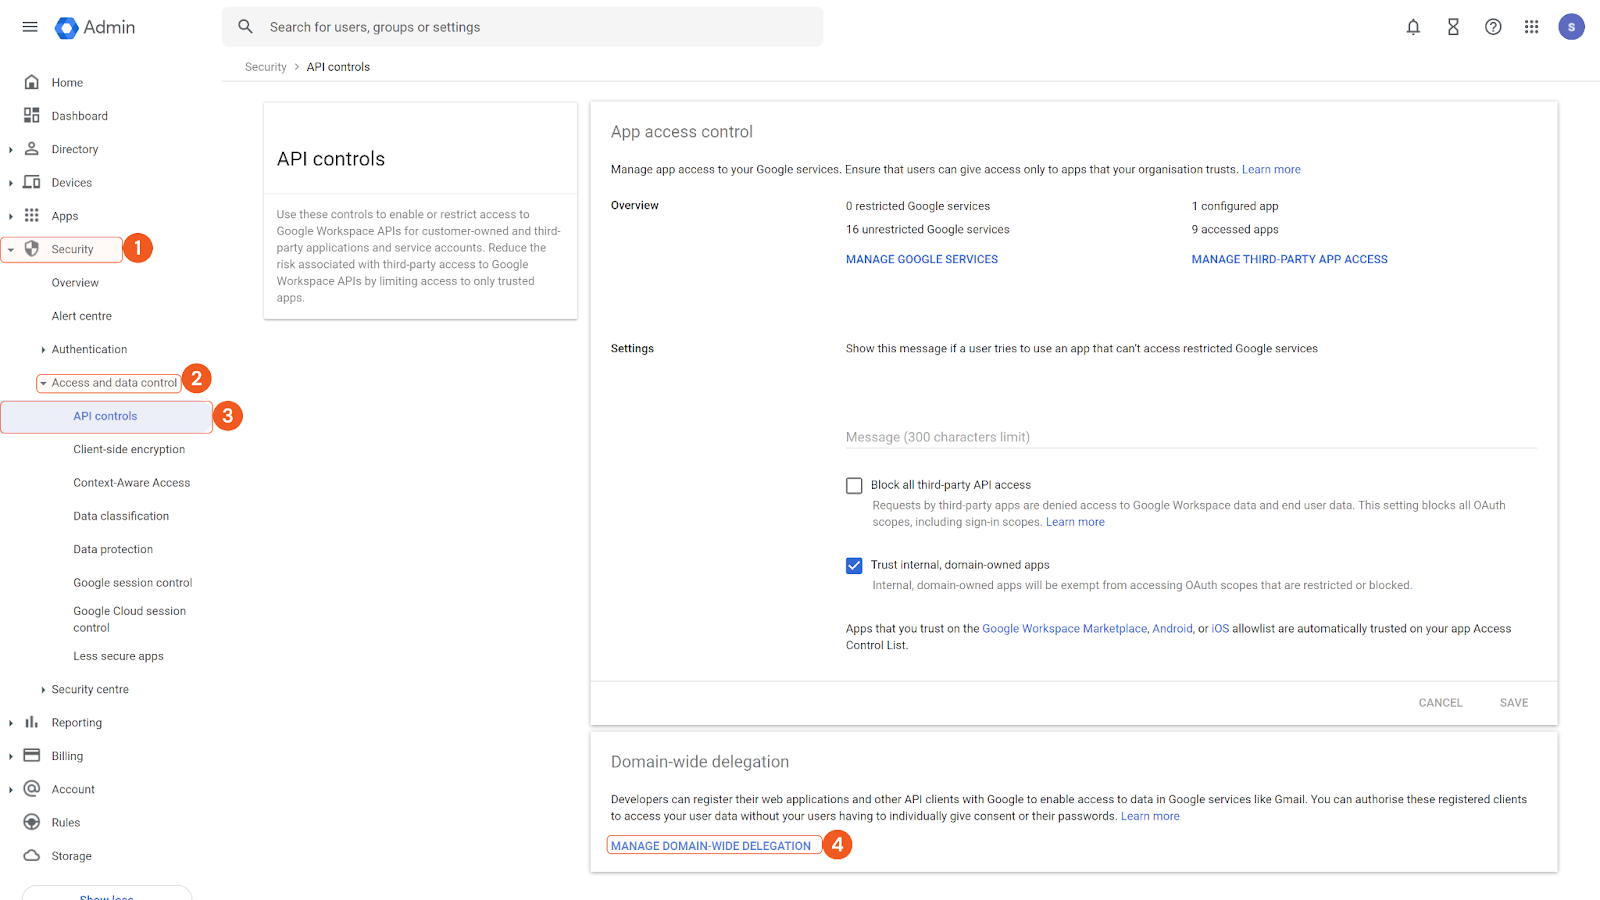Screen dimensions: 1600x900
Task: Expand the Authentication section
Action: point(43,349)
